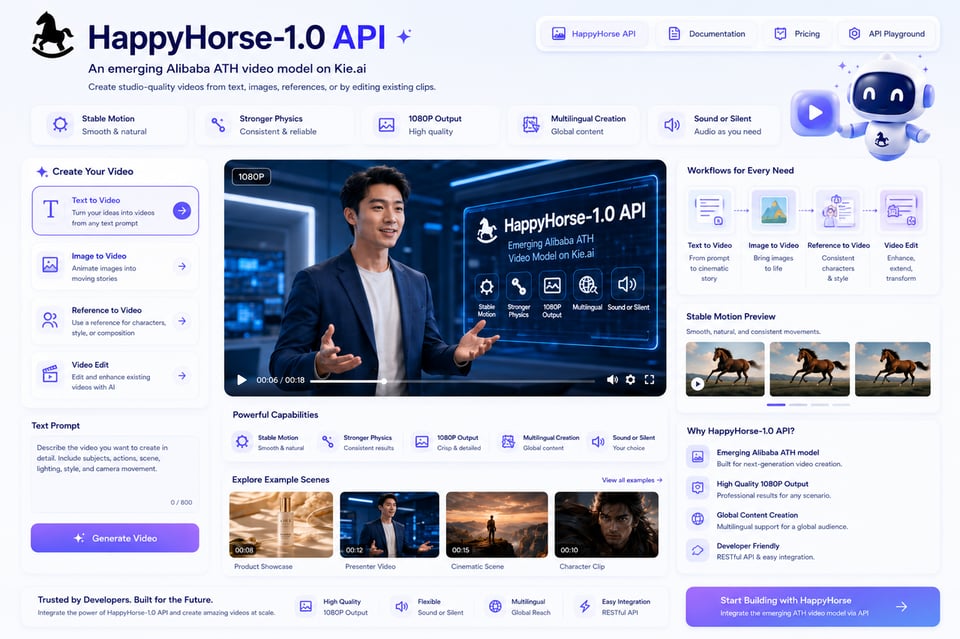Click the Multilingual Global Reach globe icon in footer
This screenshot has height=639, width=960.
point(495,606)
